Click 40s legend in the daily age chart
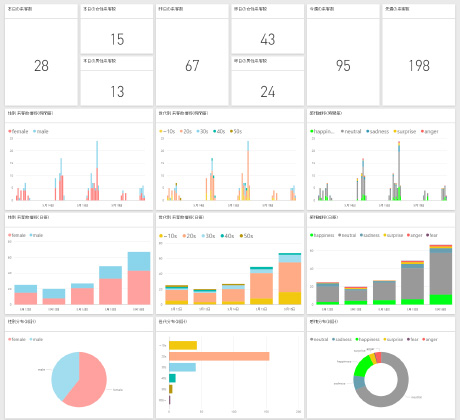The image size is (460, 420). [227, 236]
